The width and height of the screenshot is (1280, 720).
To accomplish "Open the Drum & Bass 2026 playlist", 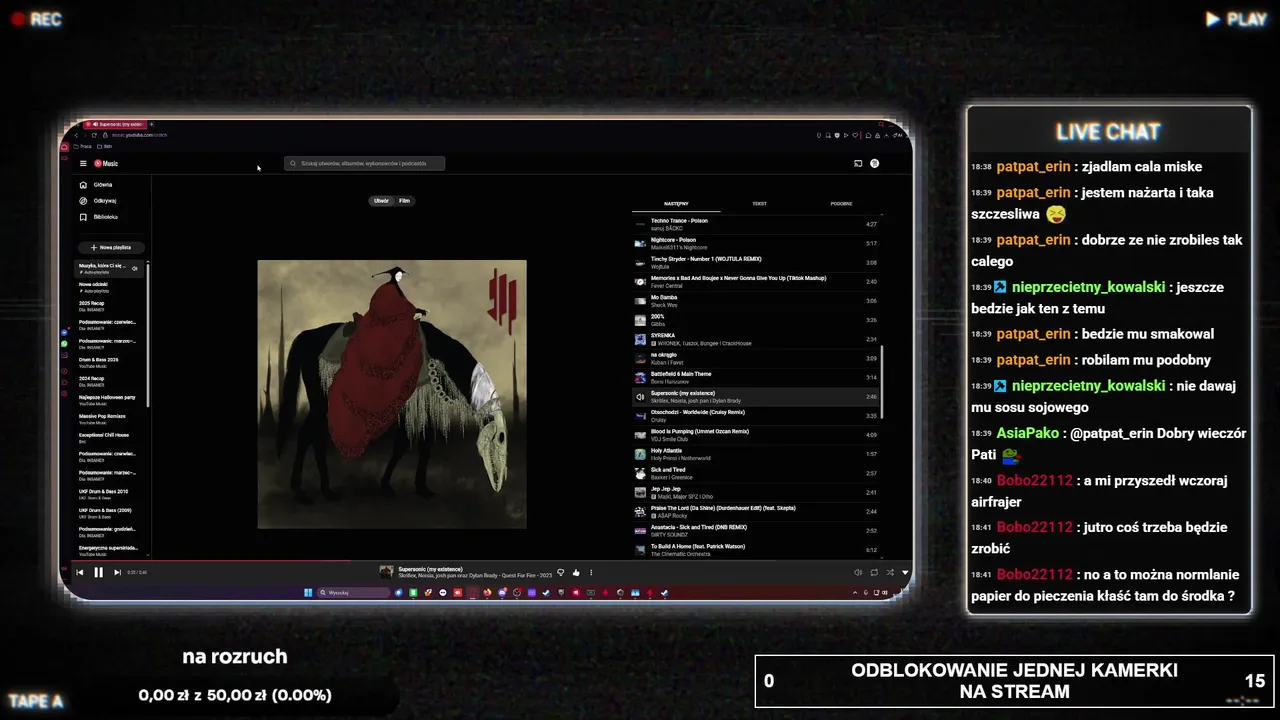I will [x=110, y=362].
